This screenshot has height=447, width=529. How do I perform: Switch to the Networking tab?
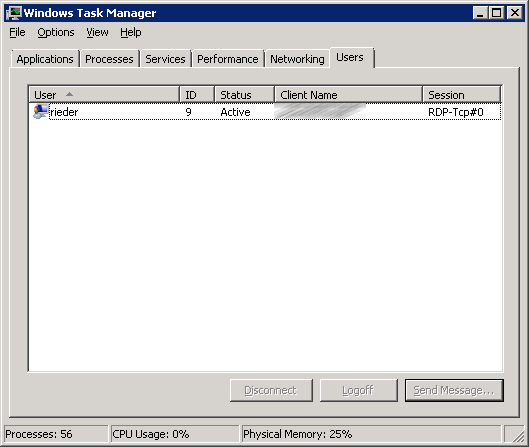point(297,59)
